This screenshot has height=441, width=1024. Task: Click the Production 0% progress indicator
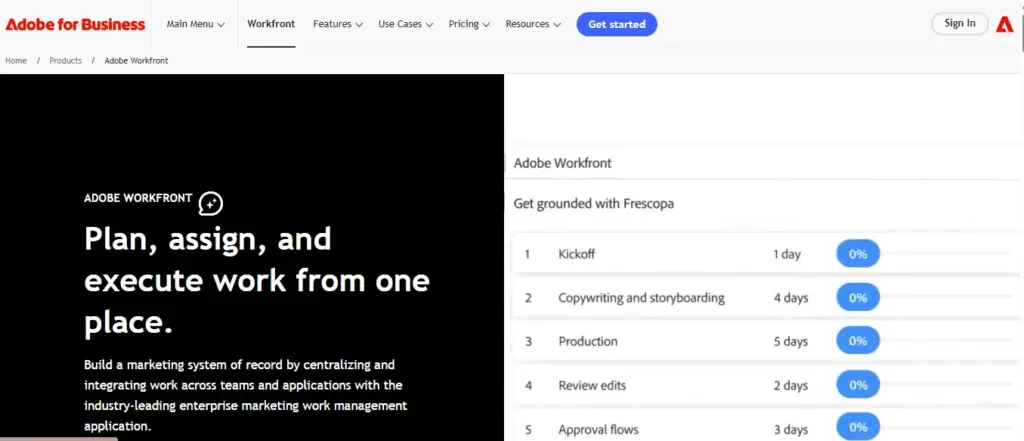(x=857, y=341)
